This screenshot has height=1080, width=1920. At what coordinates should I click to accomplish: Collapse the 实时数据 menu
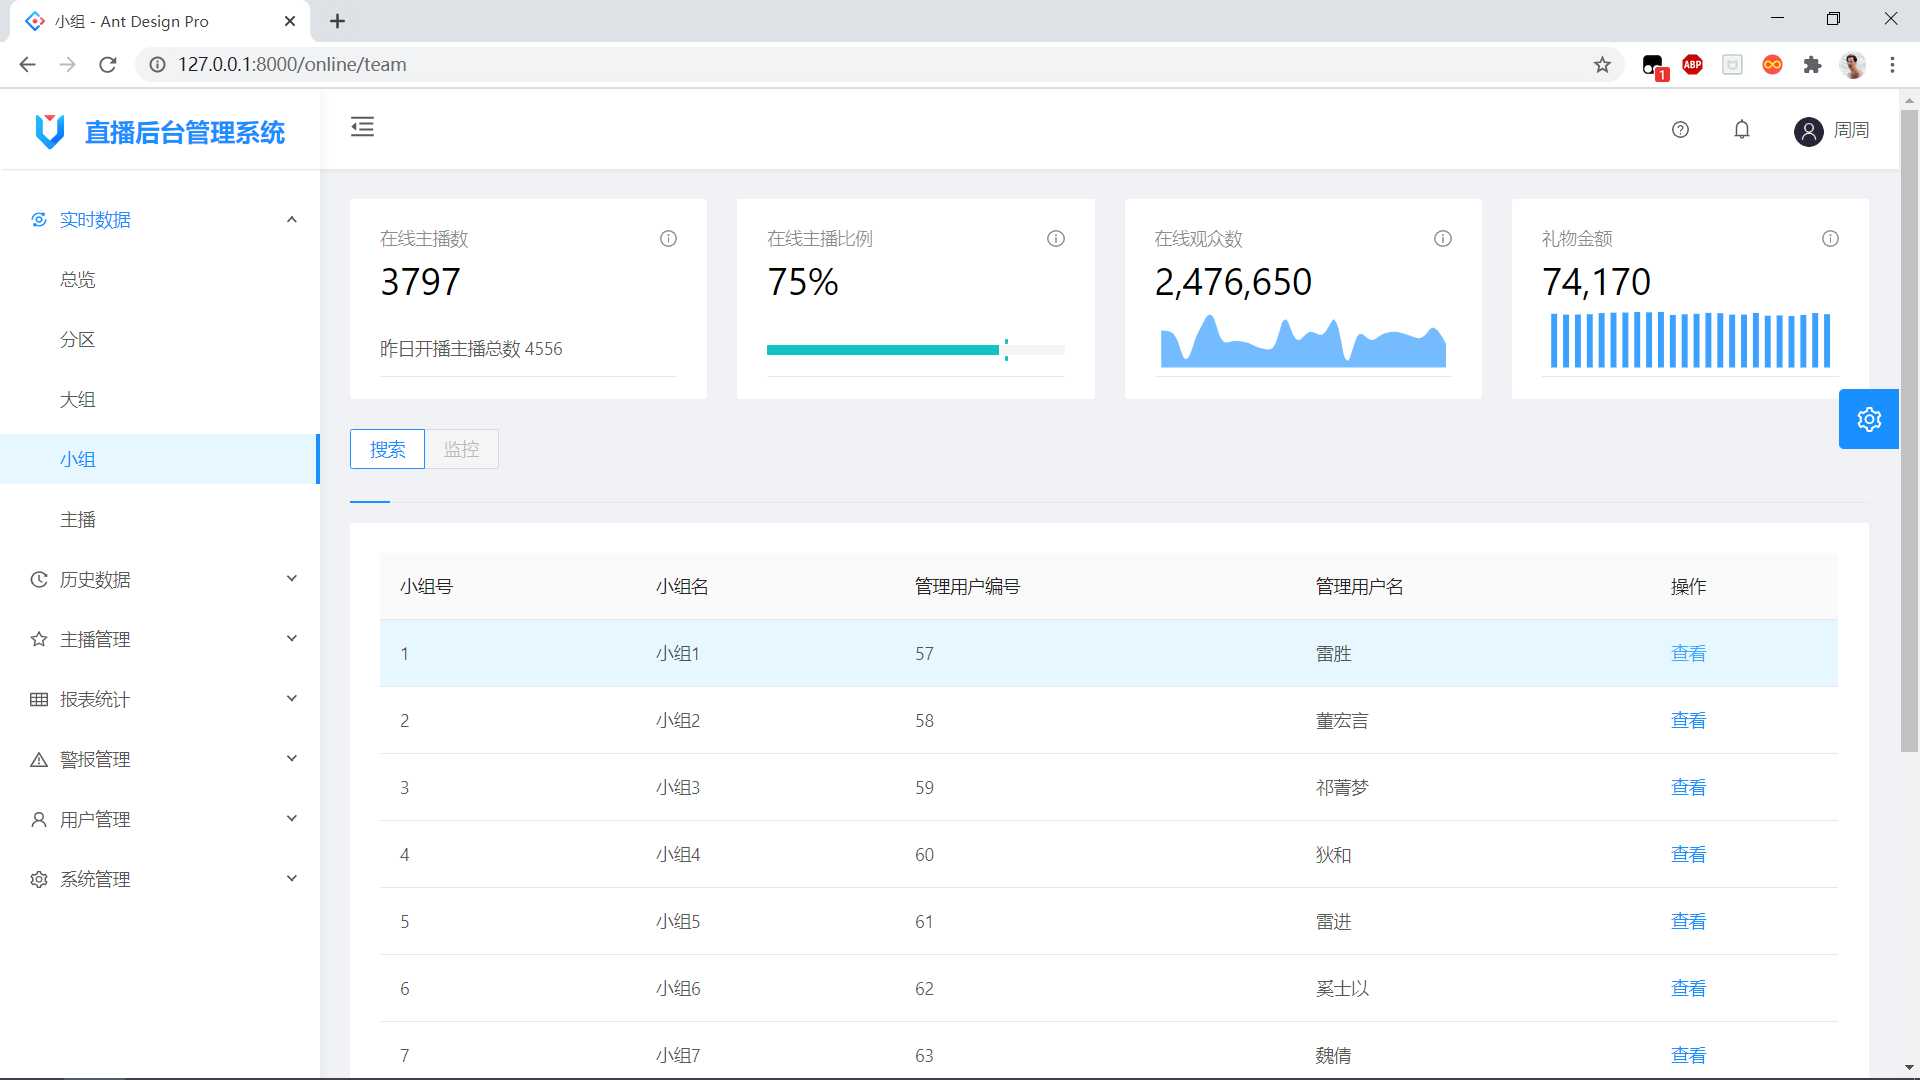(160, 220)
